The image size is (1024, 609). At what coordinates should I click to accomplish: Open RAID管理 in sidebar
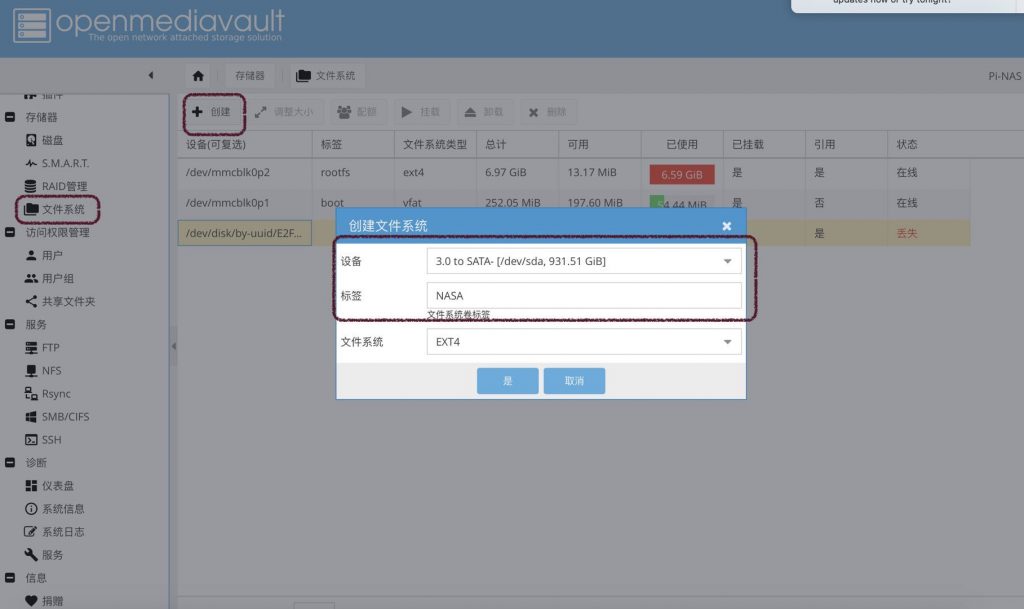coord(63,187)
